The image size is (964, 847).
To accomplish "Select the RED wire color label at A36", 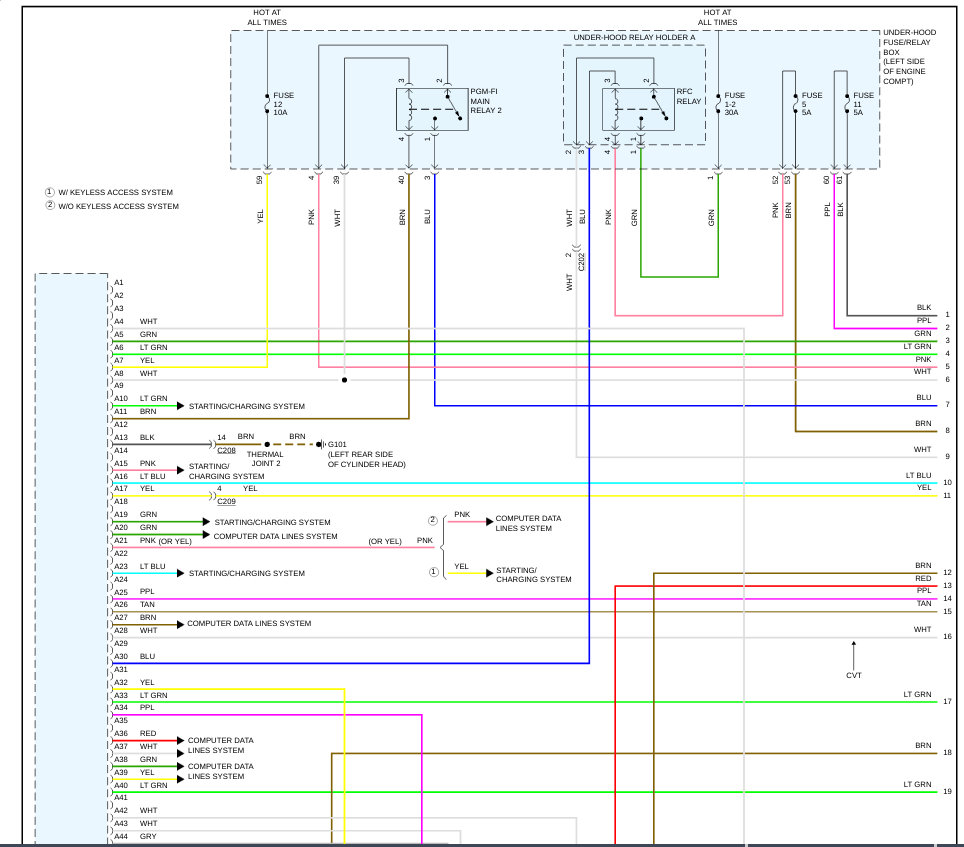I will point(148,733).
